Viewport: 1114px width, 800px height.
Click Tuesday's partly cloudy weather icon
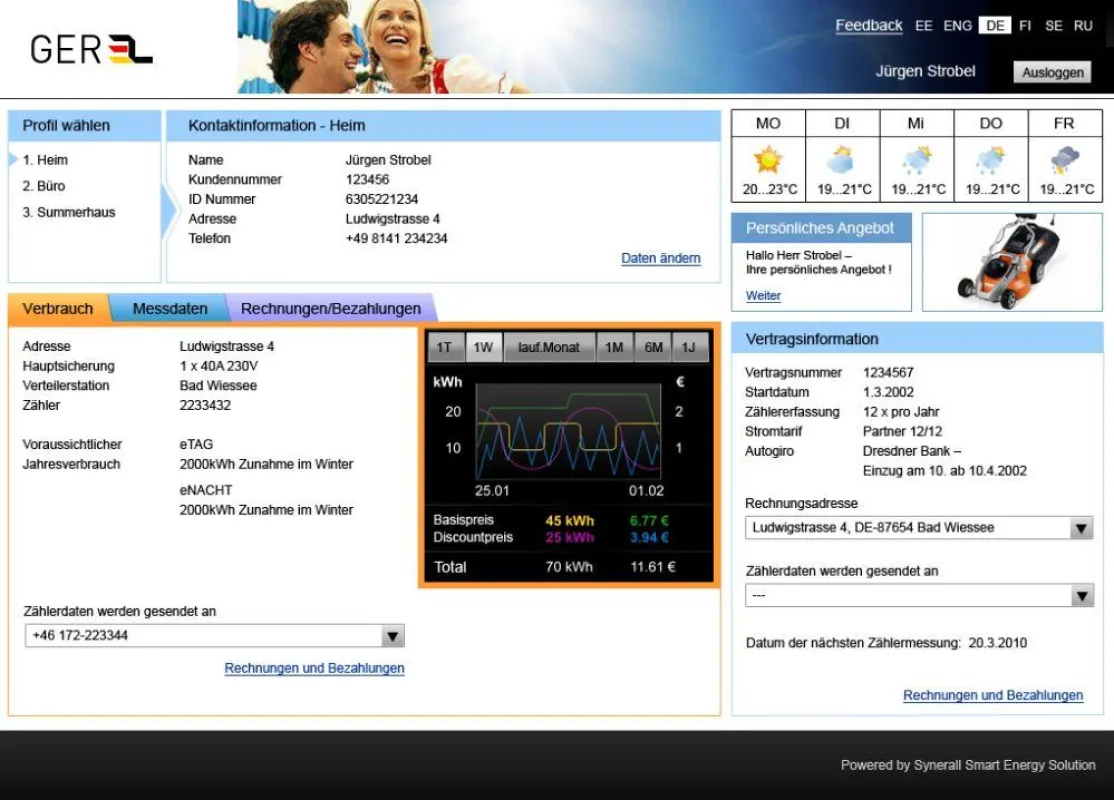(x=841, y=160)
